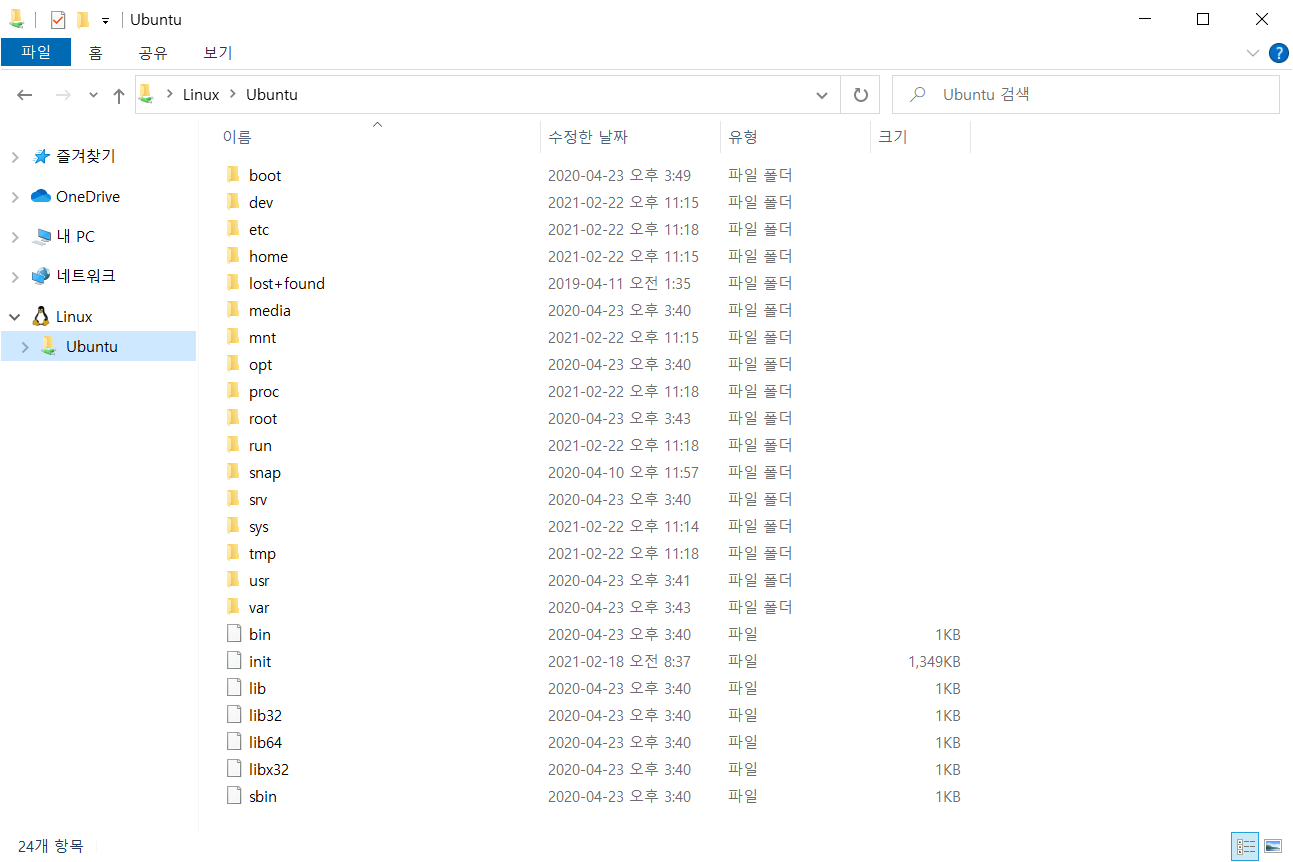Click Ubuntu in the address bar breadcrumb
The width and height of the screenshot is (1293, 862).
(x=272, y=95)
